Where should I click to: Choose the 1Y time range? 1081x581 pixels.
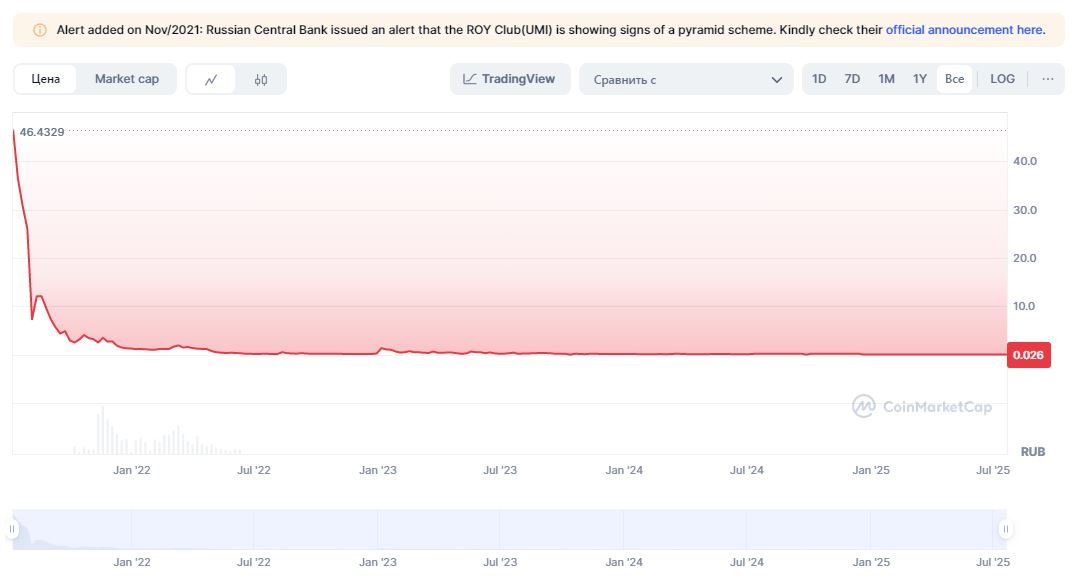[920, 79]
